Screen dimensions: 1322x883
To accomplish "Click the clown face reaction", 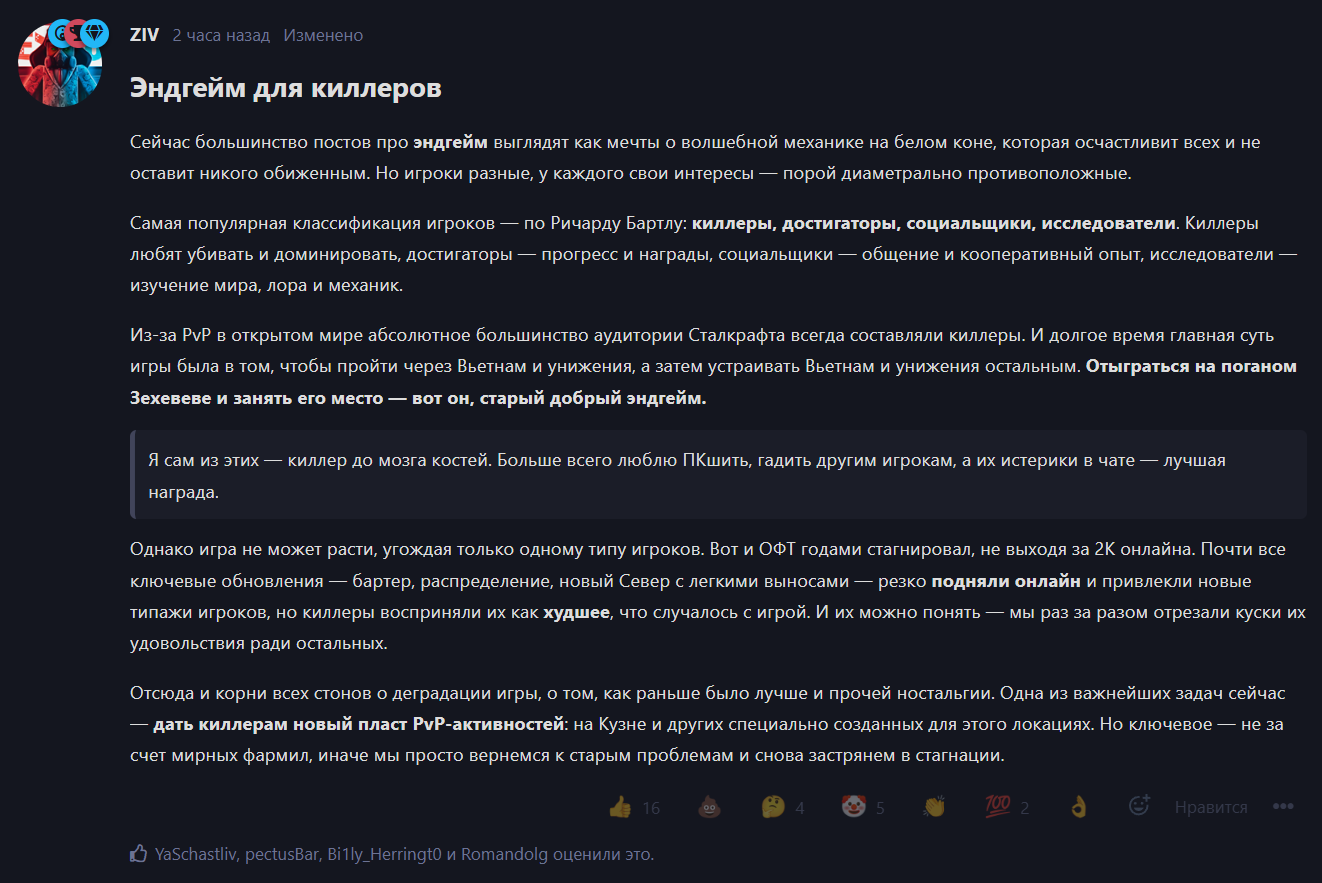I will tap(864, 807).
